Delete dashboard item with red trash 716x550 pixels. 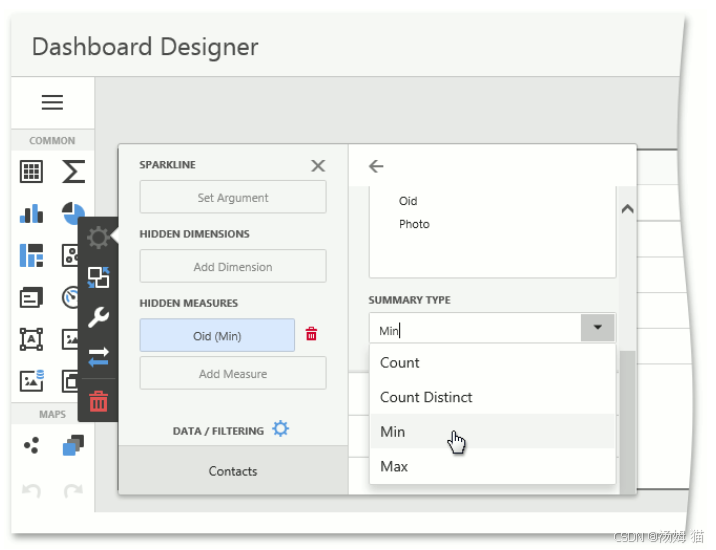pyautogui.click(x=98, y=401)
